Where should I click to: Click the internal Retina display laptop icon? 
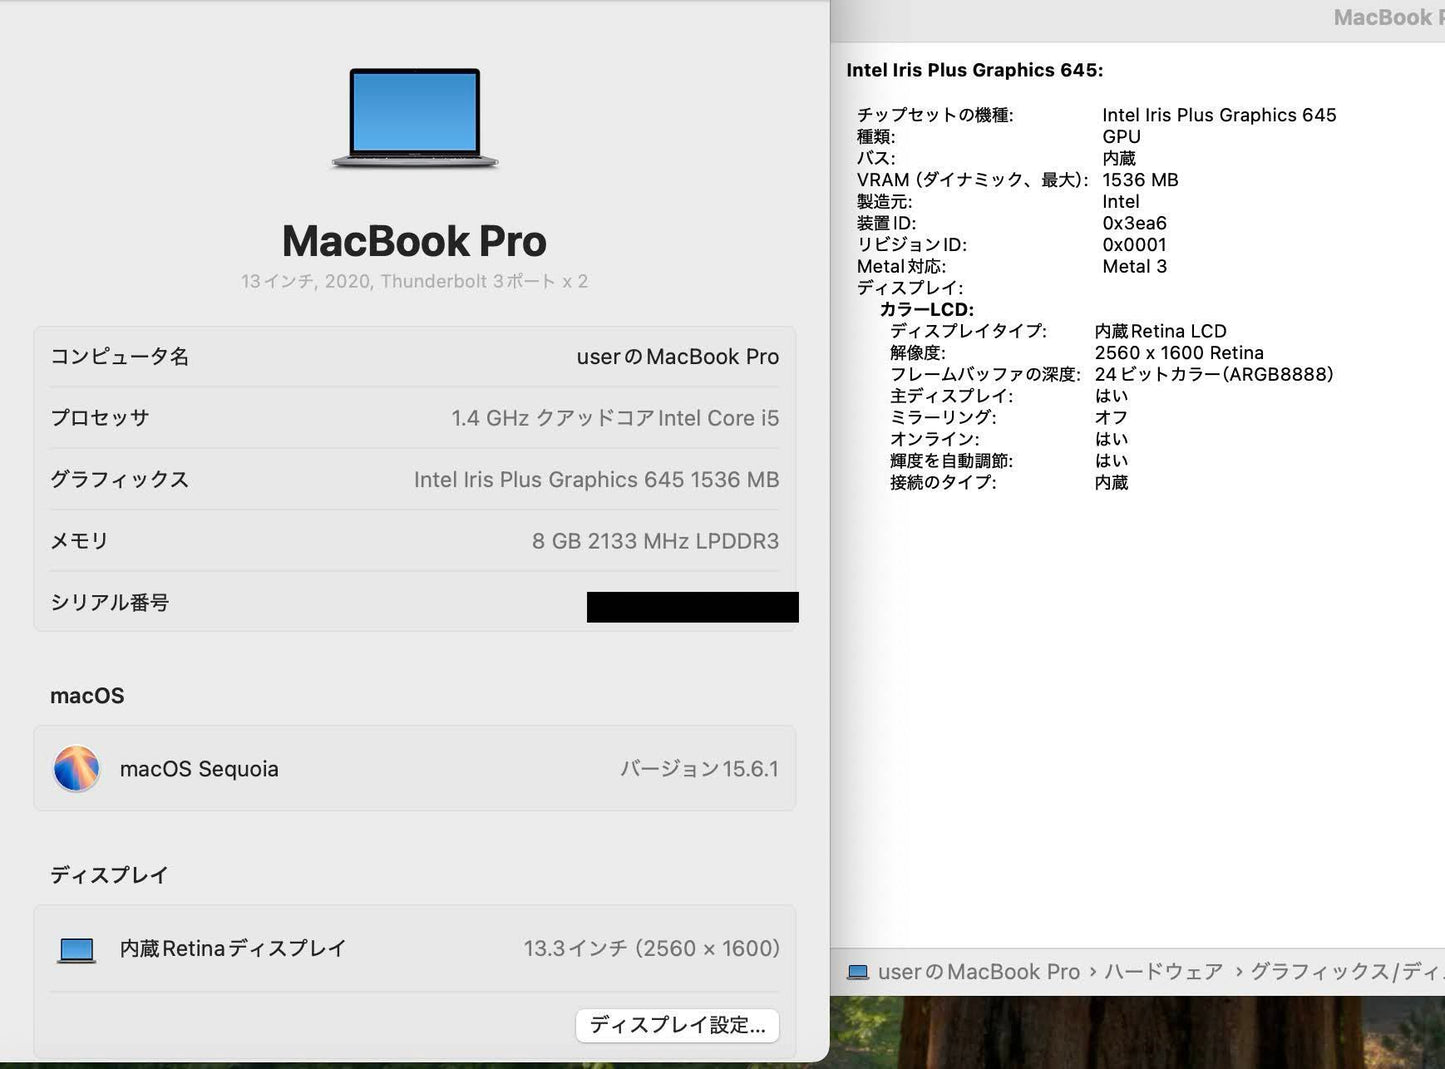coord(76,948)
